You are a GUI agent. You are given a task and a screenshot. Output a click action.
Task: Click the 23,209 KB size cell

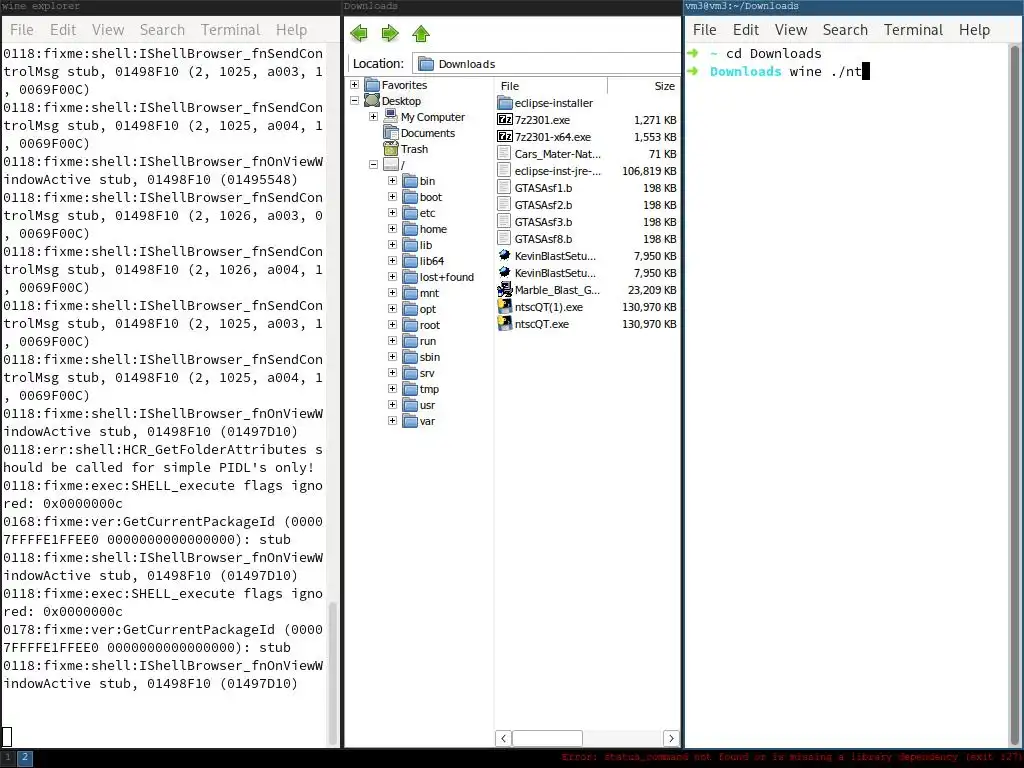pyautogui.click(x=652, y=289)
